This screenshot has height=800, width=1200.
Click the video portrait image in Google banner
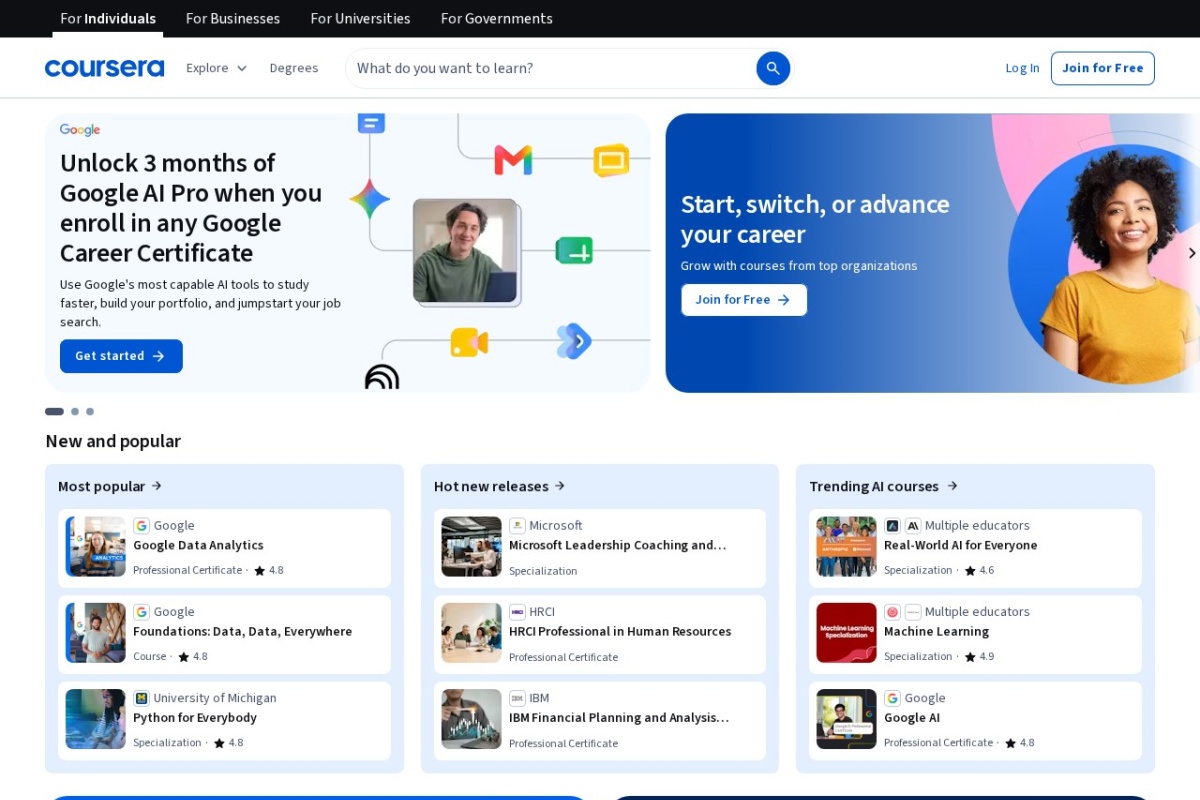click(x=465, y=250)
